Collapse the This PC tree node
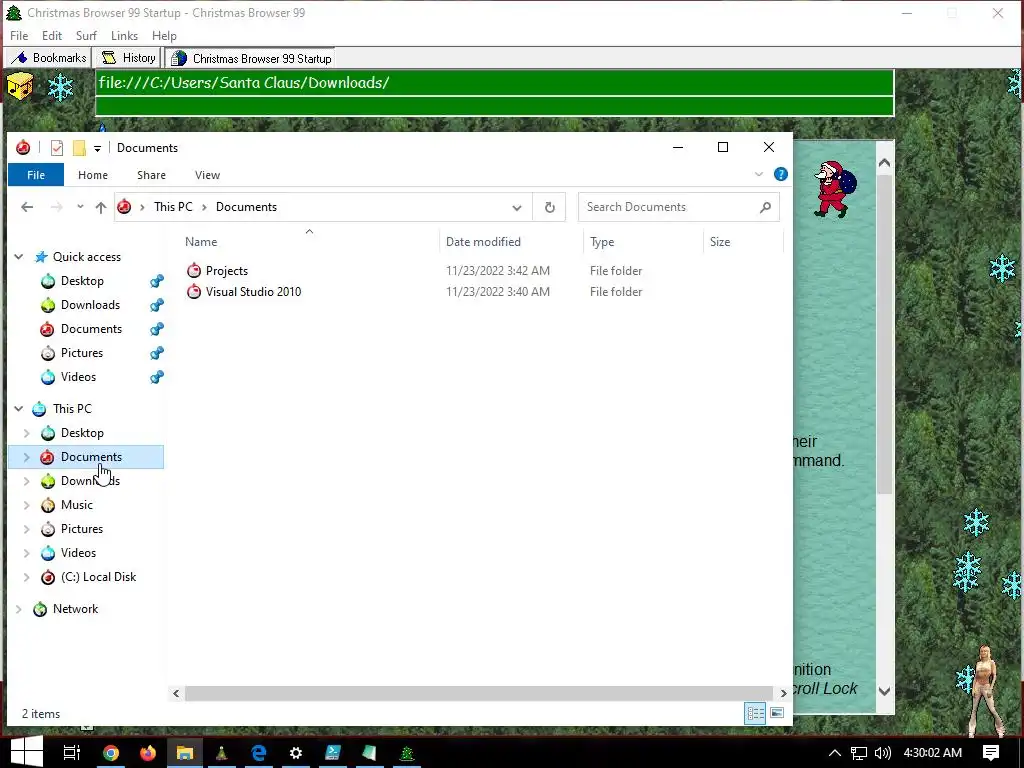Image resolution: width=1024 pixels, height=768 pixels. point(18,409)
